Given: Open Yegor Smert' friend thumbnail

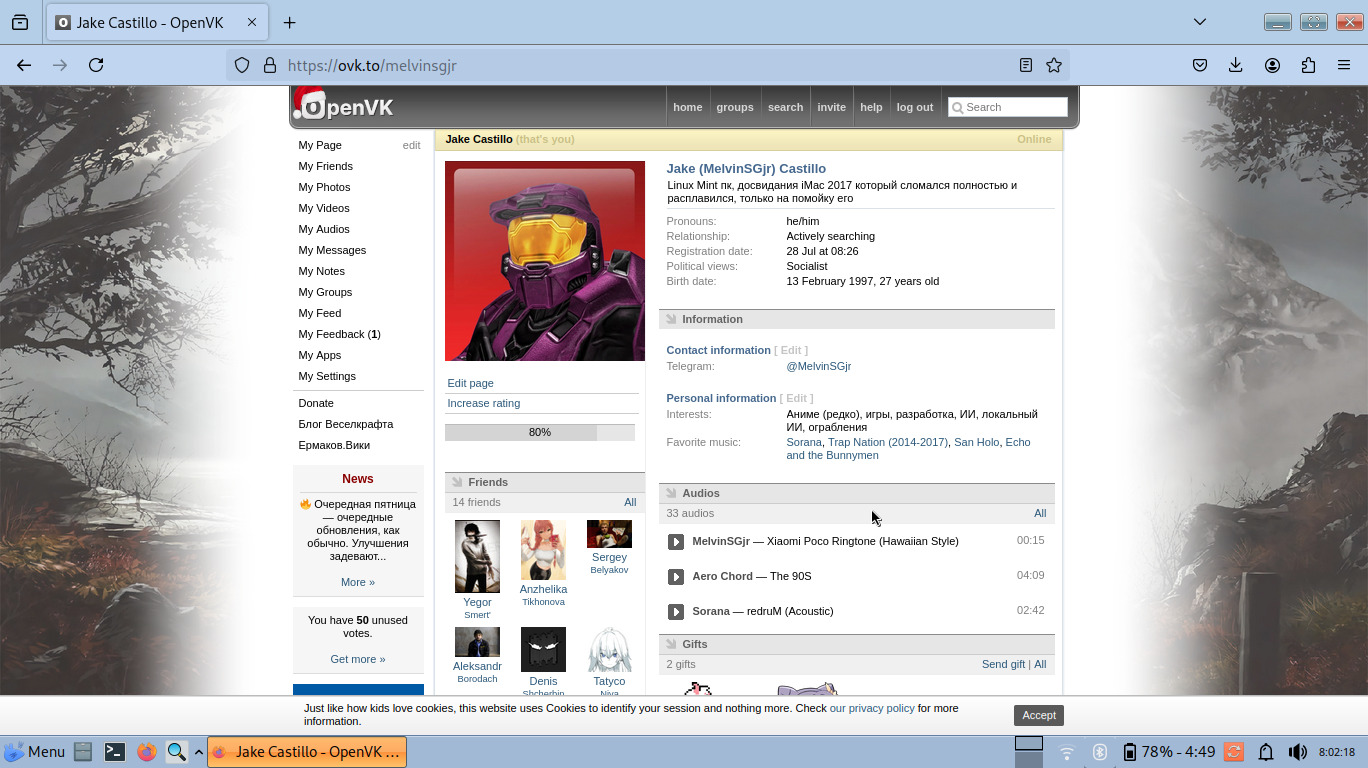Looking at the screenshot, I should point(477,556).
